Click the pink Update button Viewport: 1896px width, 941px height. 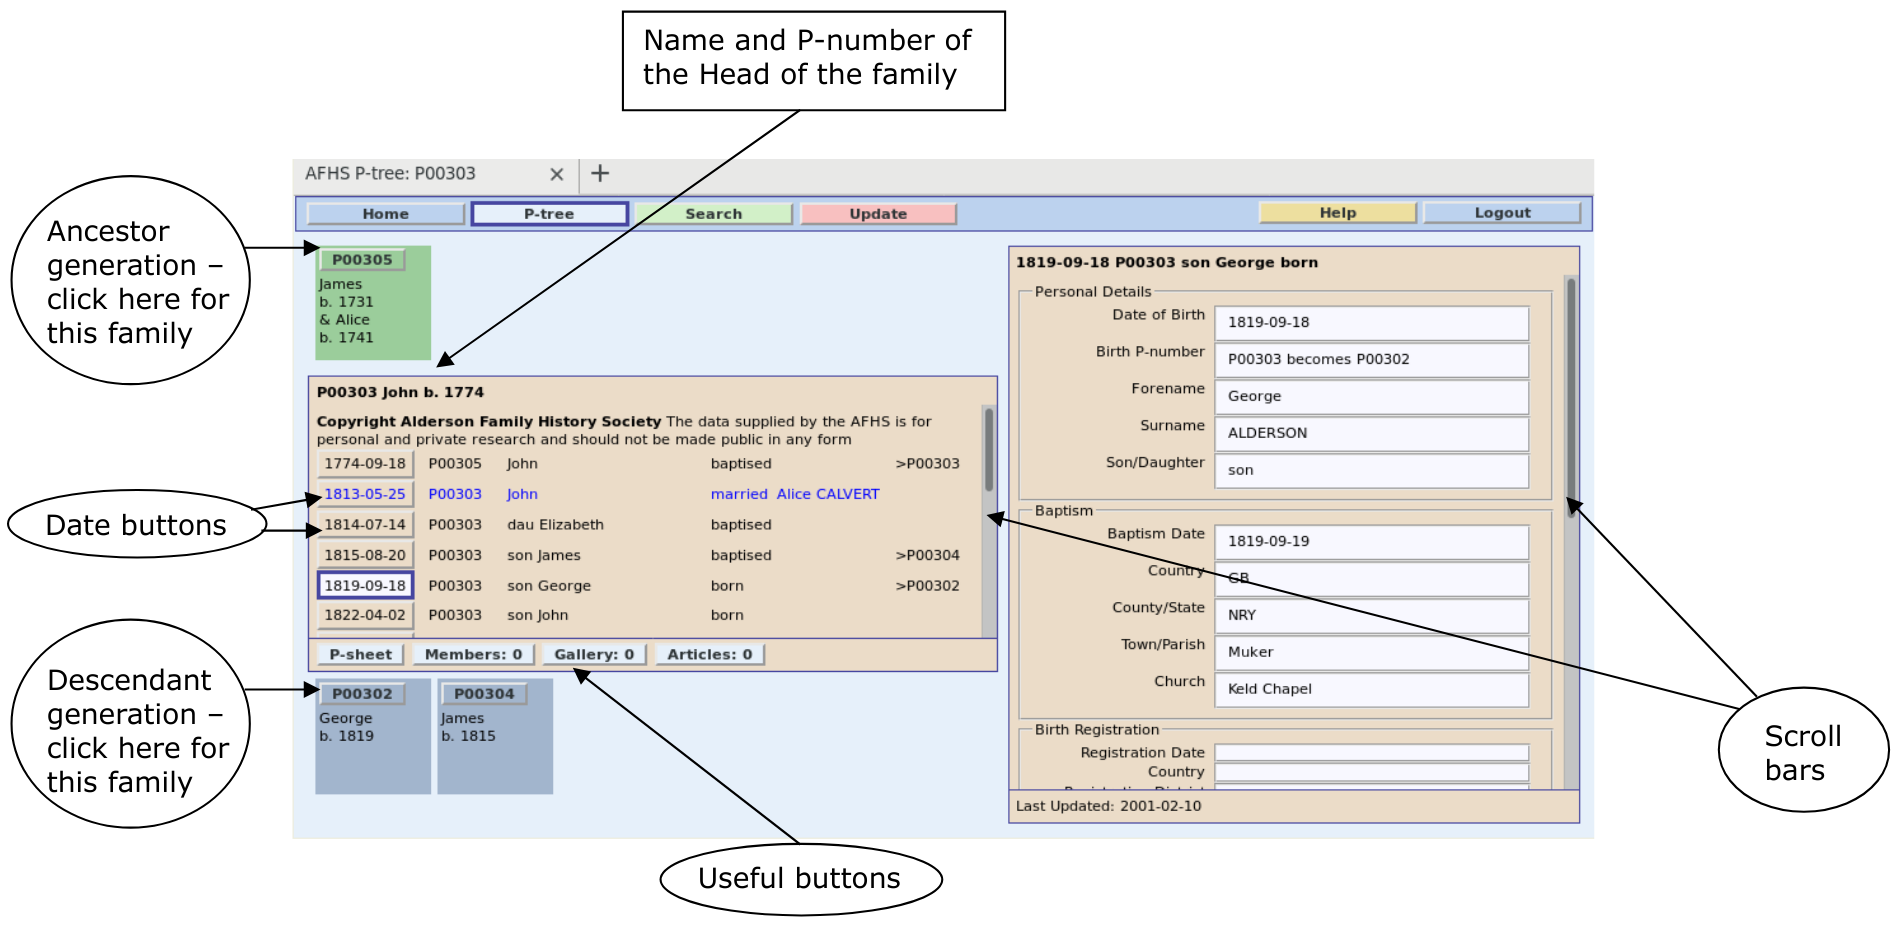point(878,214)
